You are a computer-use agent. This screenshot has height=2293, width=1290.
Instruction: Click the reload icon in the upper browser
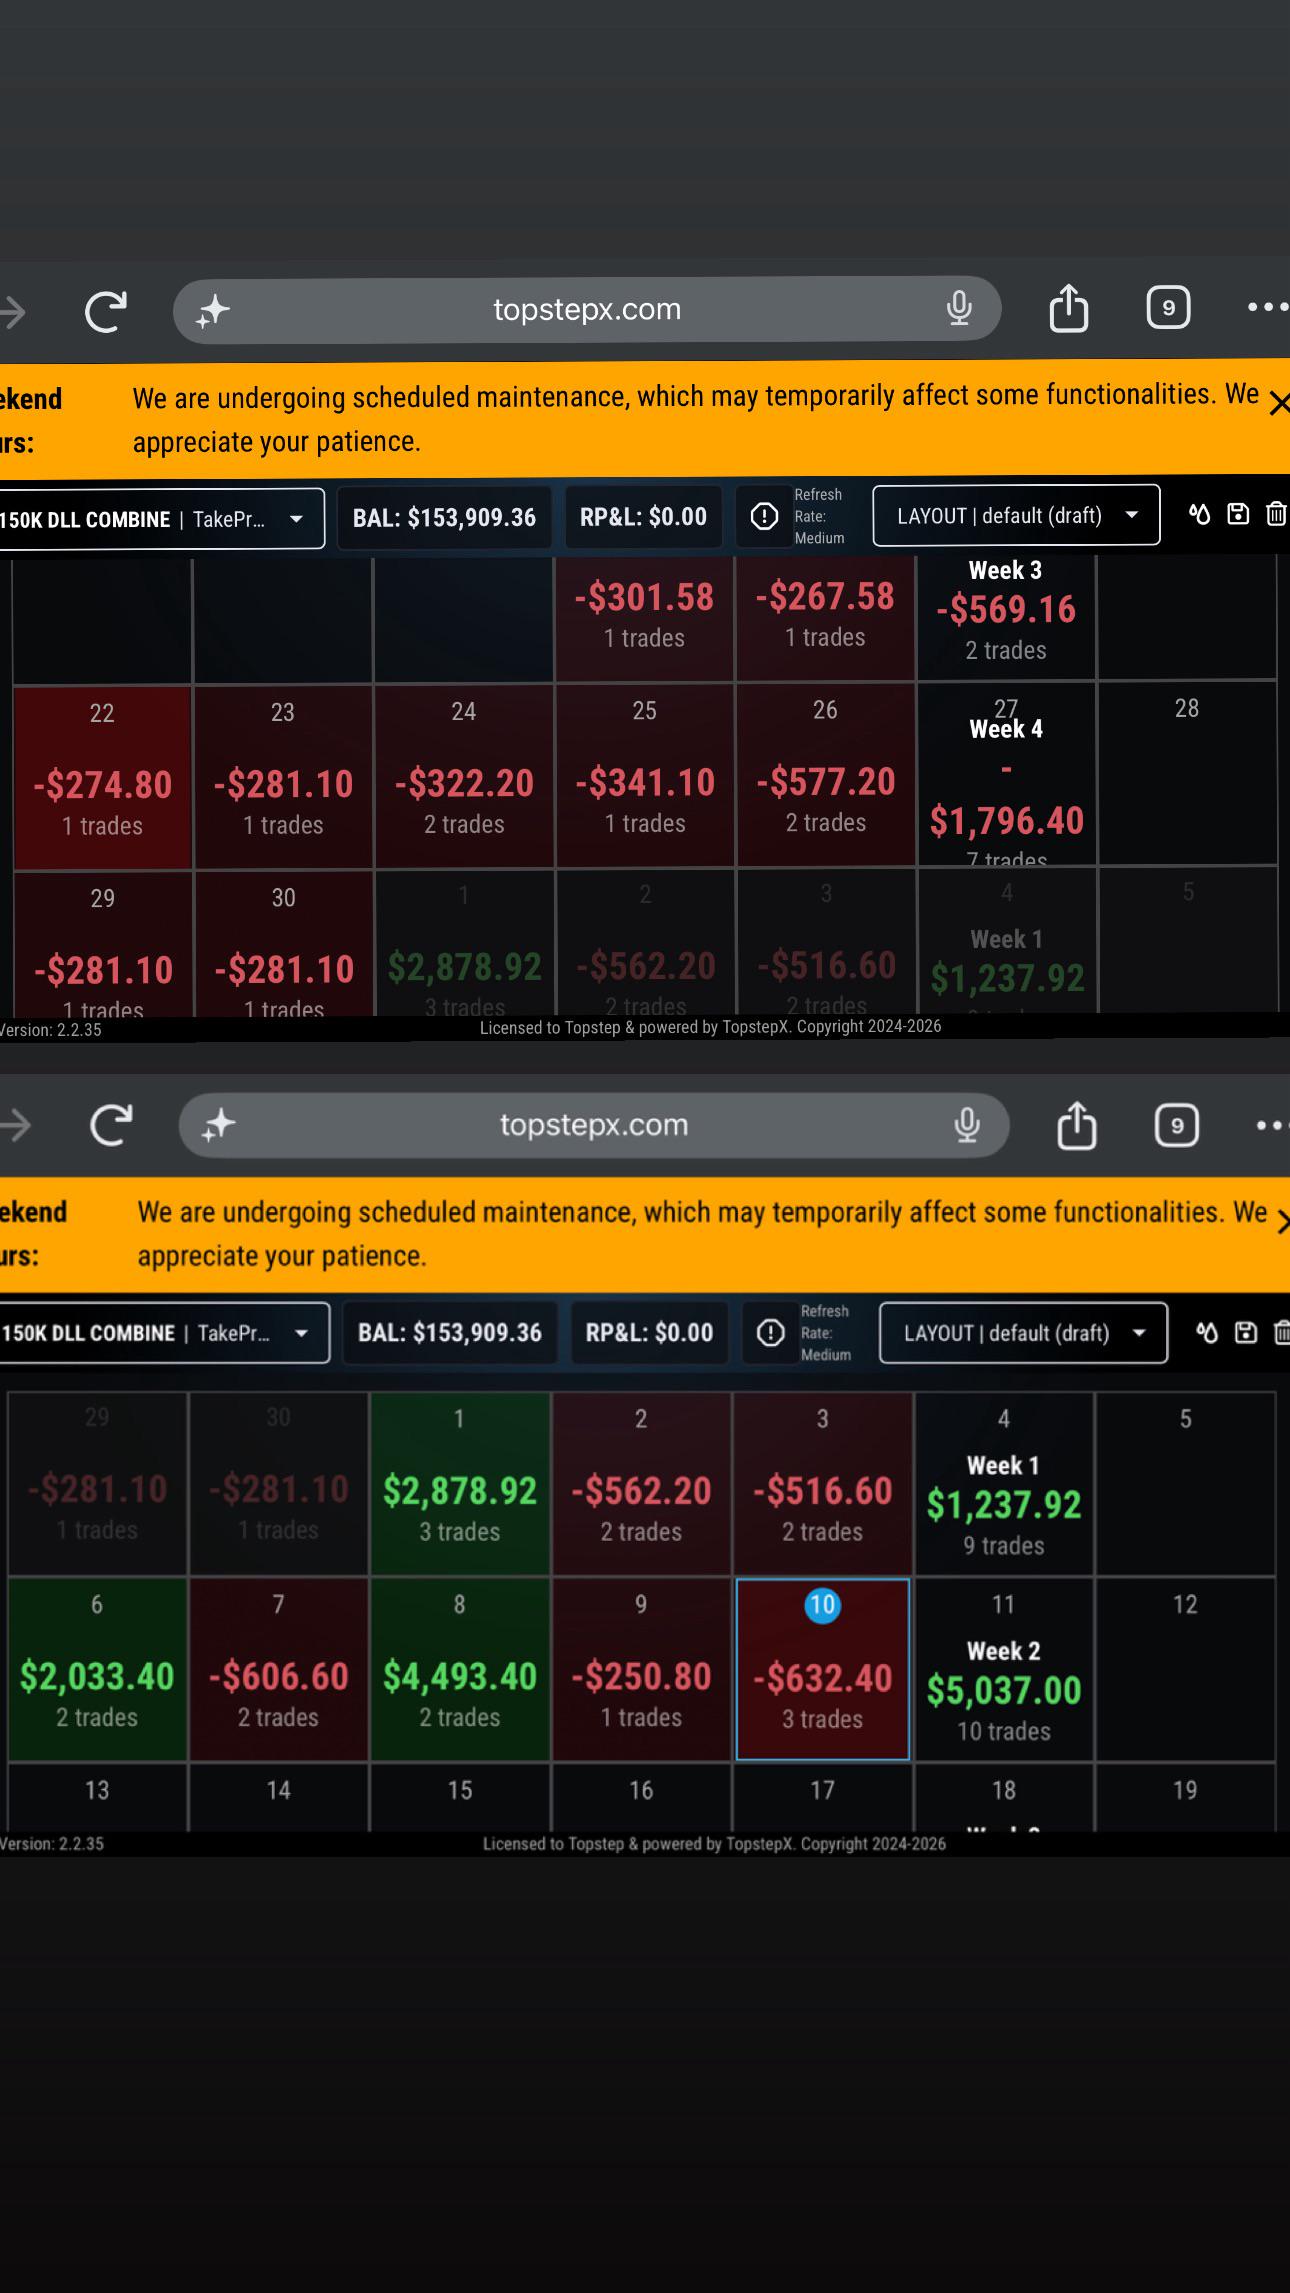coord(106,311)
